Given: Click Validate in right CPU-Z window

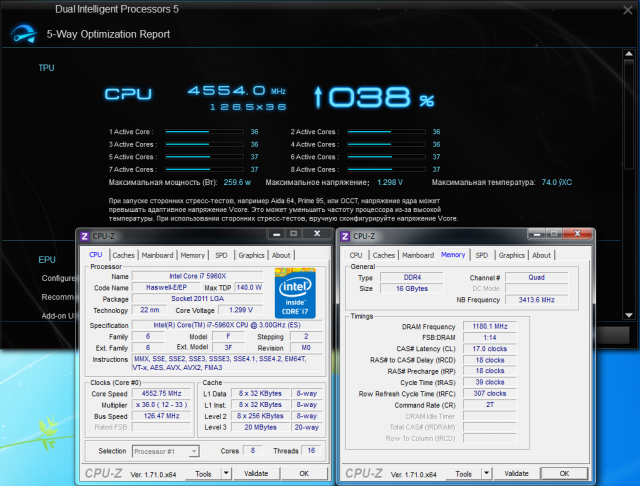Looking at the screenshot, I should point(517,474).
